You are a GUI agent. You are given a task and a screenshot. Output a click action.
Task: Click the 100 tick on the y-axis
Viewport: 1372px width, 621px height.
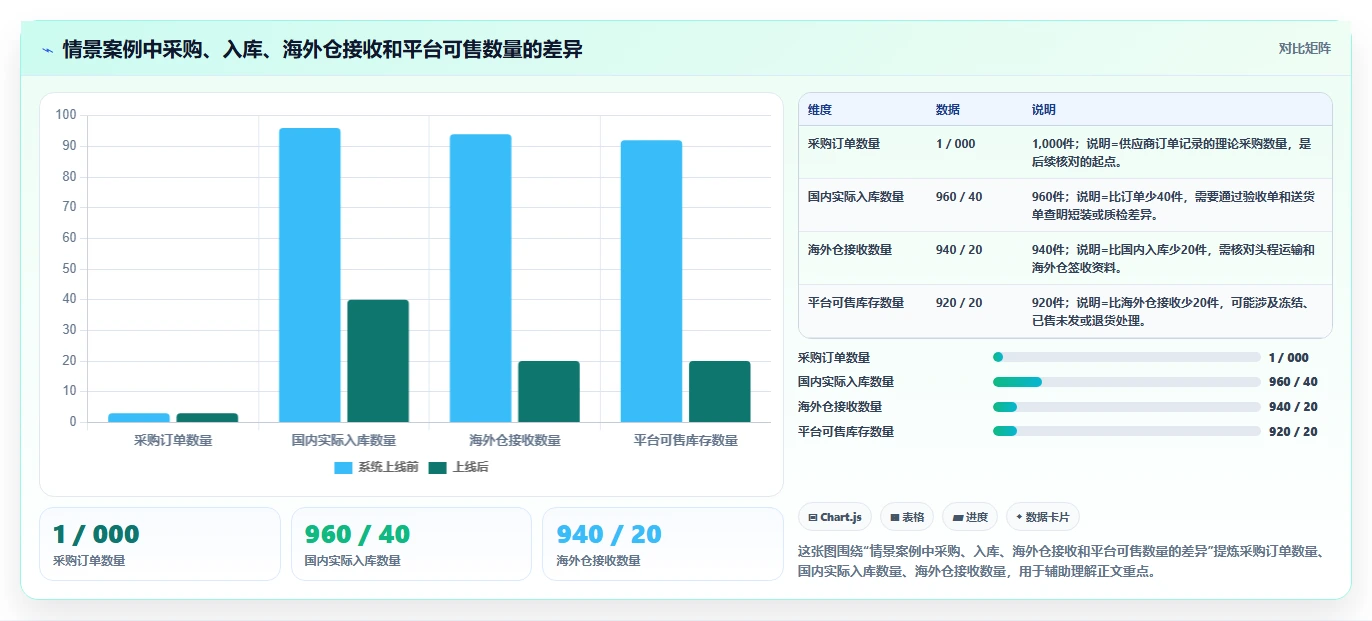pos(66,115)
